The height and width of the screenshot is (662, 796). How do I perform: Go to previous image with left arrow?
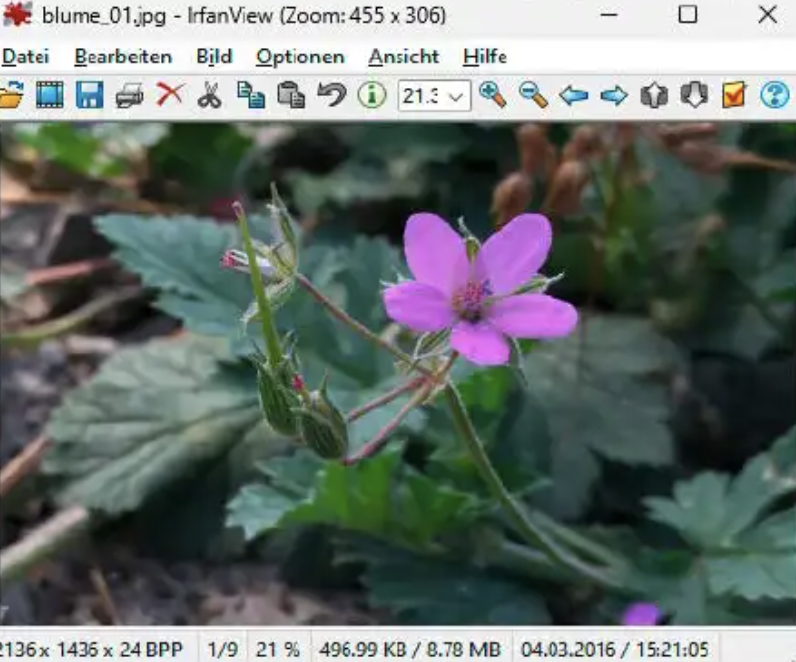coord(573,96)
